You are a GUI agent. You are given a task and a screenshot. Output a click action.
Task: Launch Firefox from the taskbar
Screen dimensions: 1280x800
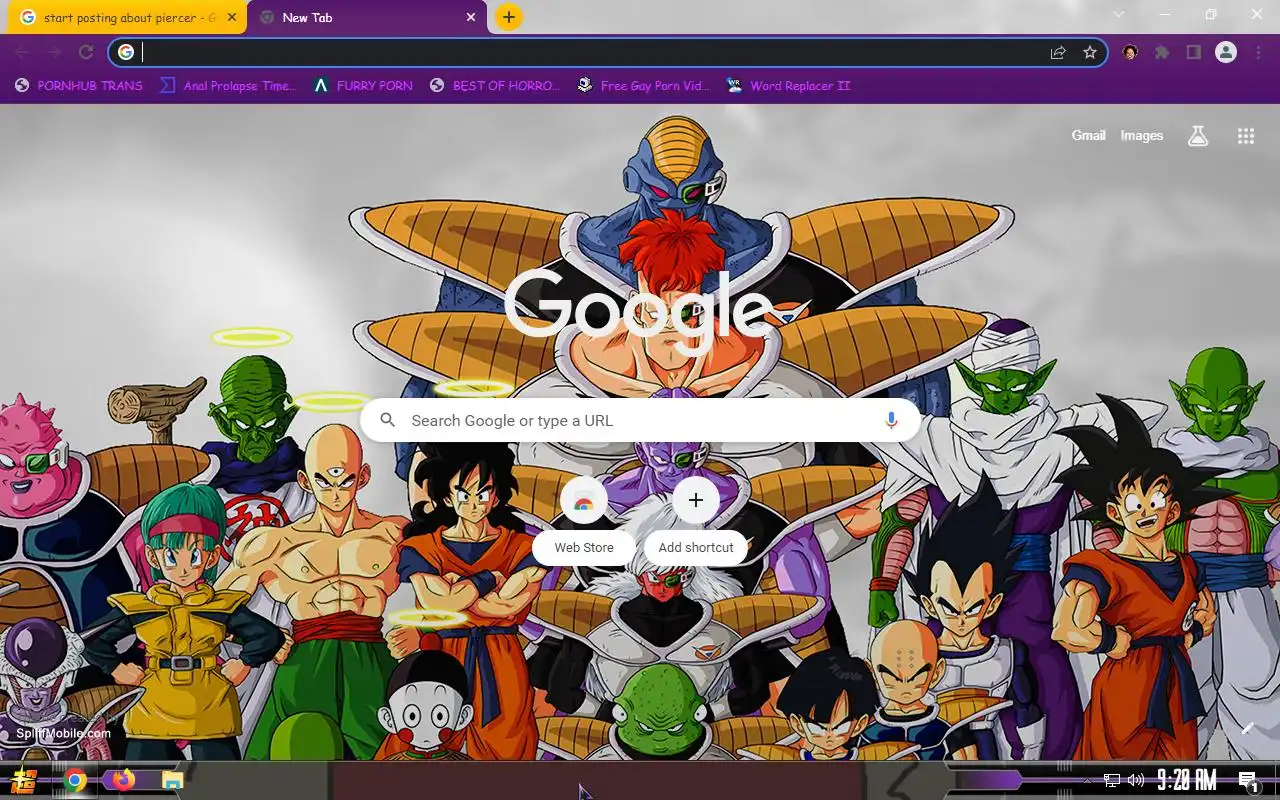pos(124,780)
